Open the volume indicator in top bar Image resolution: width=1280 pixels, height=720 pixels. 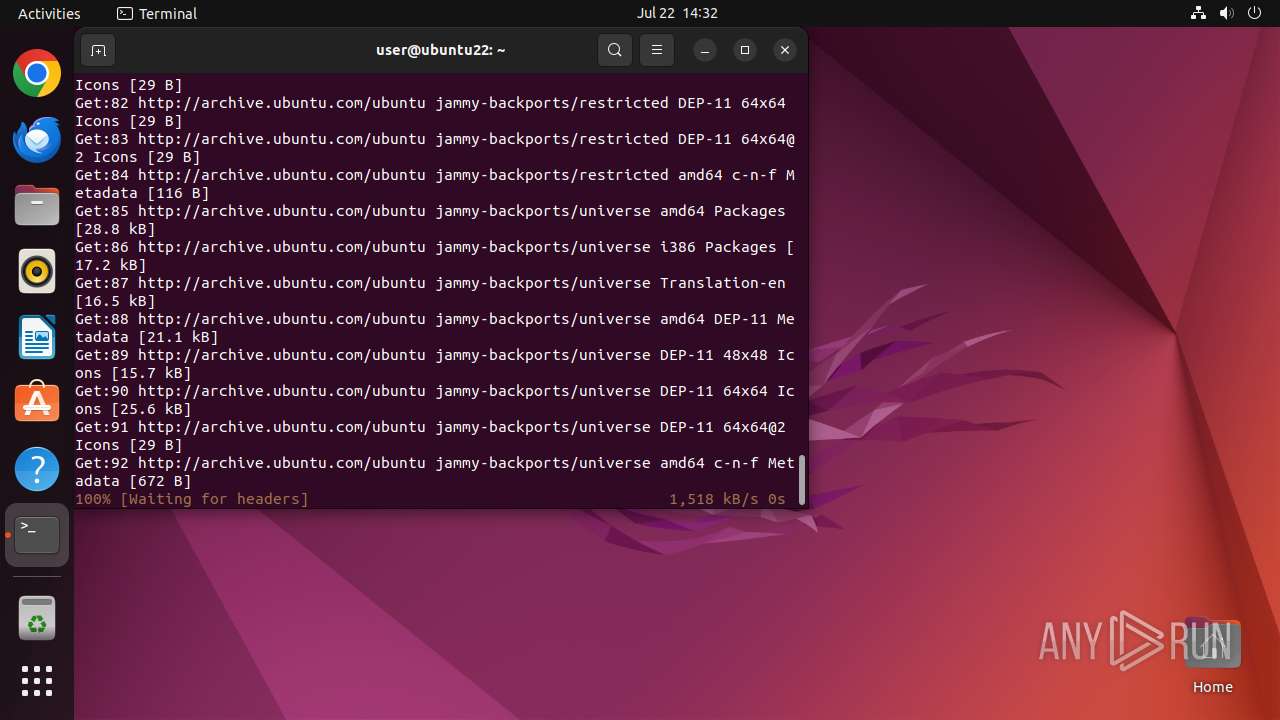coord(1227,14)
